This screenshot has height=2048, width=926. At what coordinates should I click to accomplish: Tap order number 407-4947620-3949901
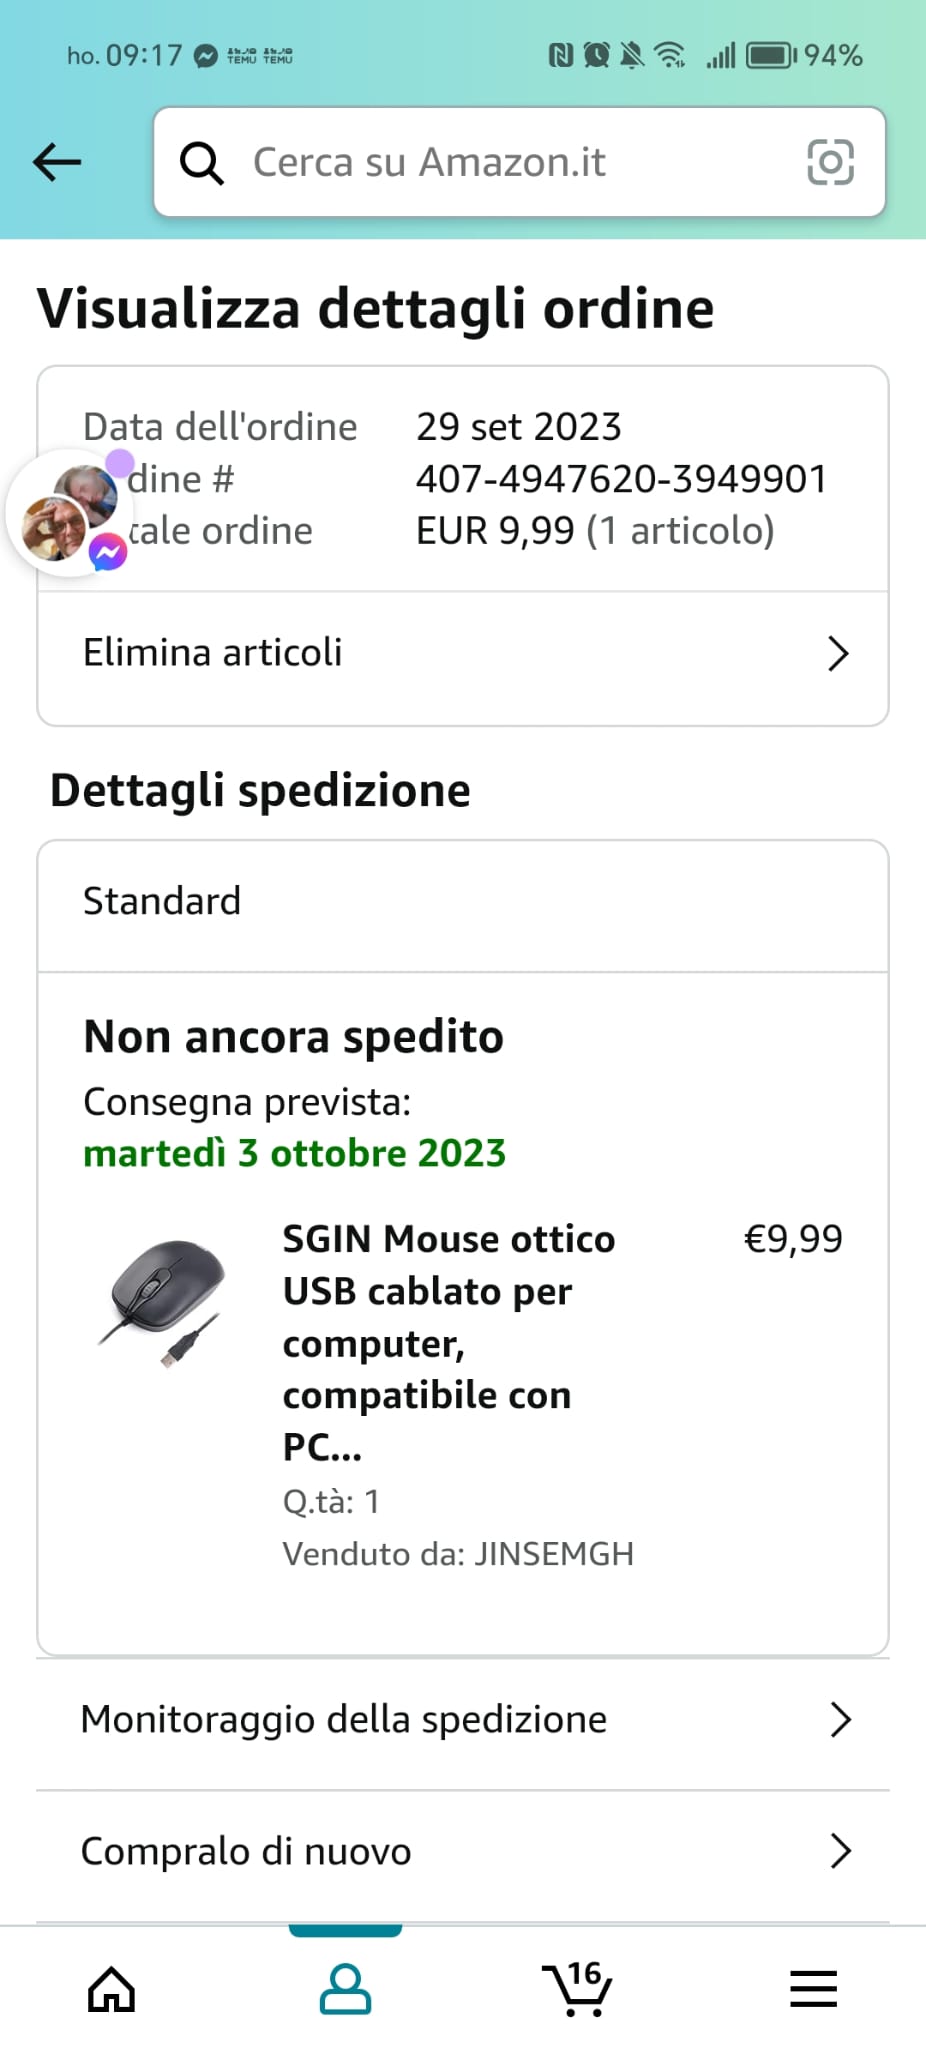pos(621,479)
